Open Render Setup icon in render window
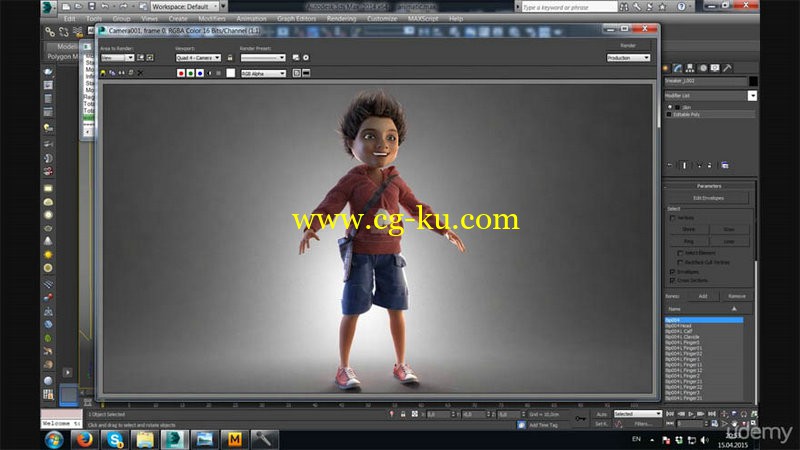Image resolution: width=800 pixels, height=450 pixels. click(295, 58)
